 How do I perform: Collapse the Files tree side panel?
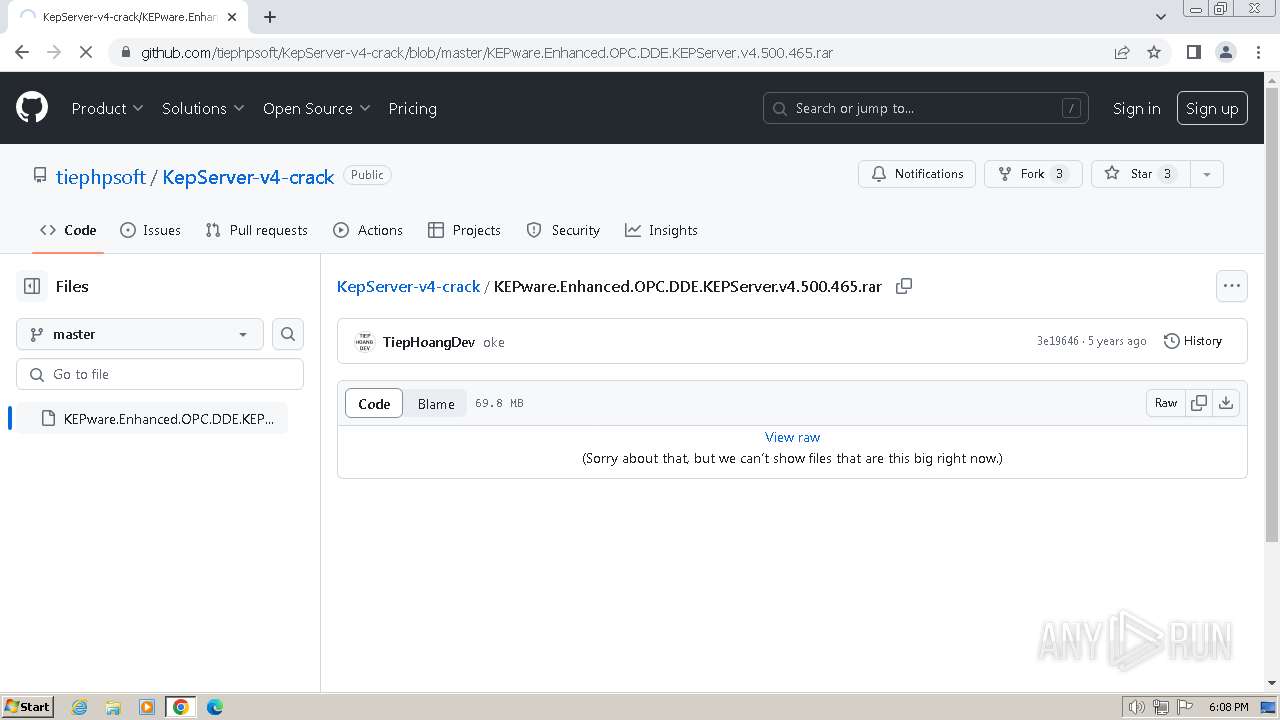(32, 286)
